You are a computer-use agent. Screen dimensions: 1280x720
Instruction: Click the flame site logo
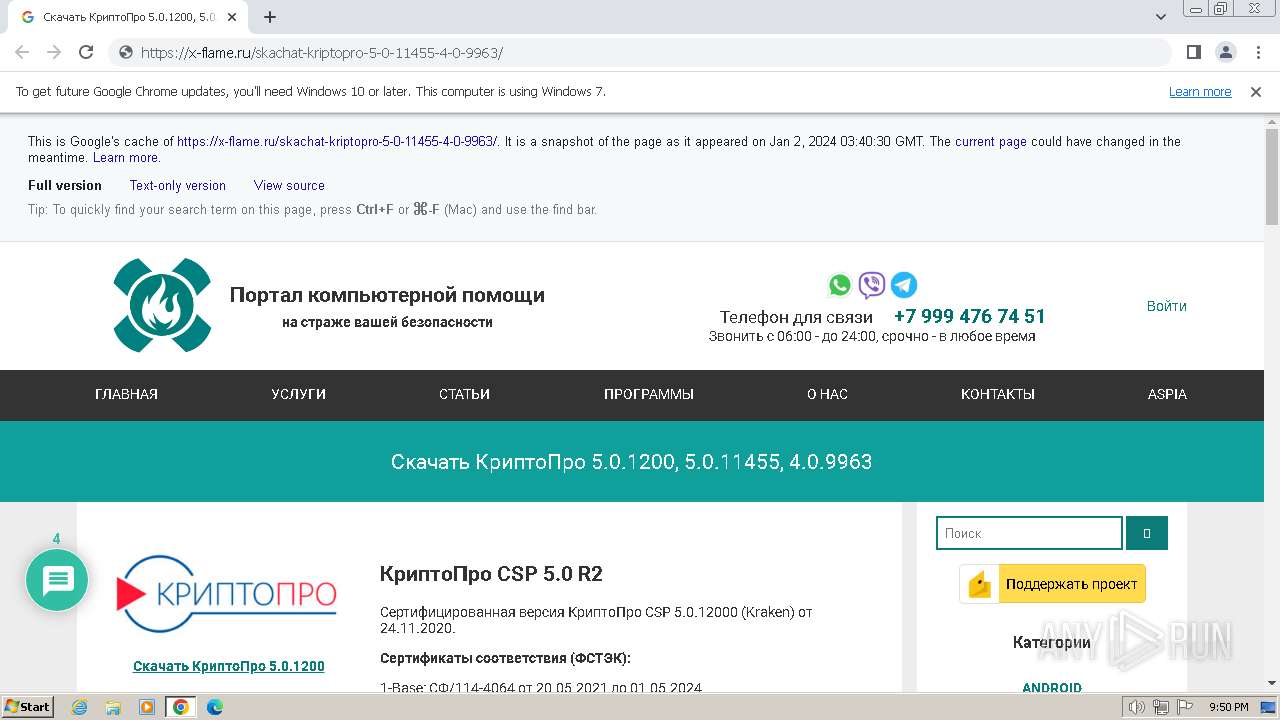click(x=162, y=305)
